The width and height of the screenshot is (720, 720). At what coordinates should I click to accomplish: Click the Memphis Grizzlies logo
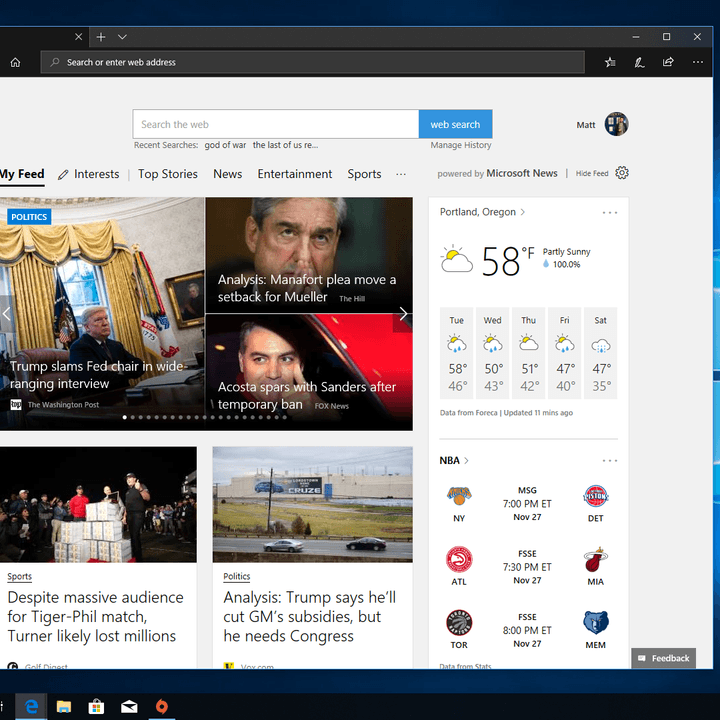click(x=596, y=622)
